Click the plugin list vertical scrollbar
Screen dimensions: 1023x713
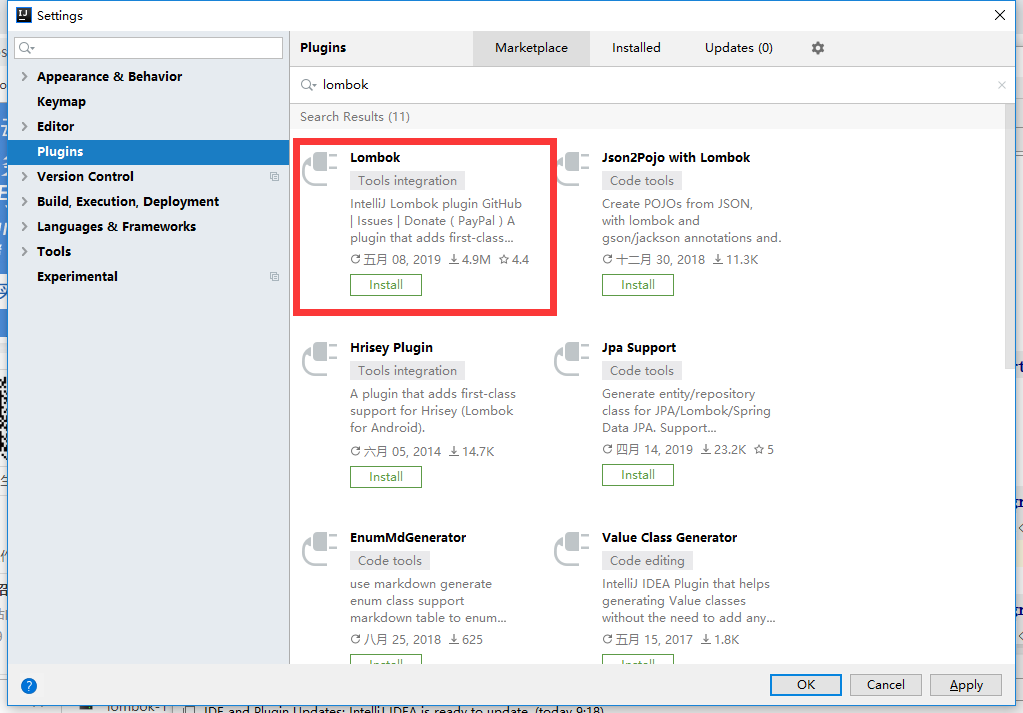click(1010, 237)
